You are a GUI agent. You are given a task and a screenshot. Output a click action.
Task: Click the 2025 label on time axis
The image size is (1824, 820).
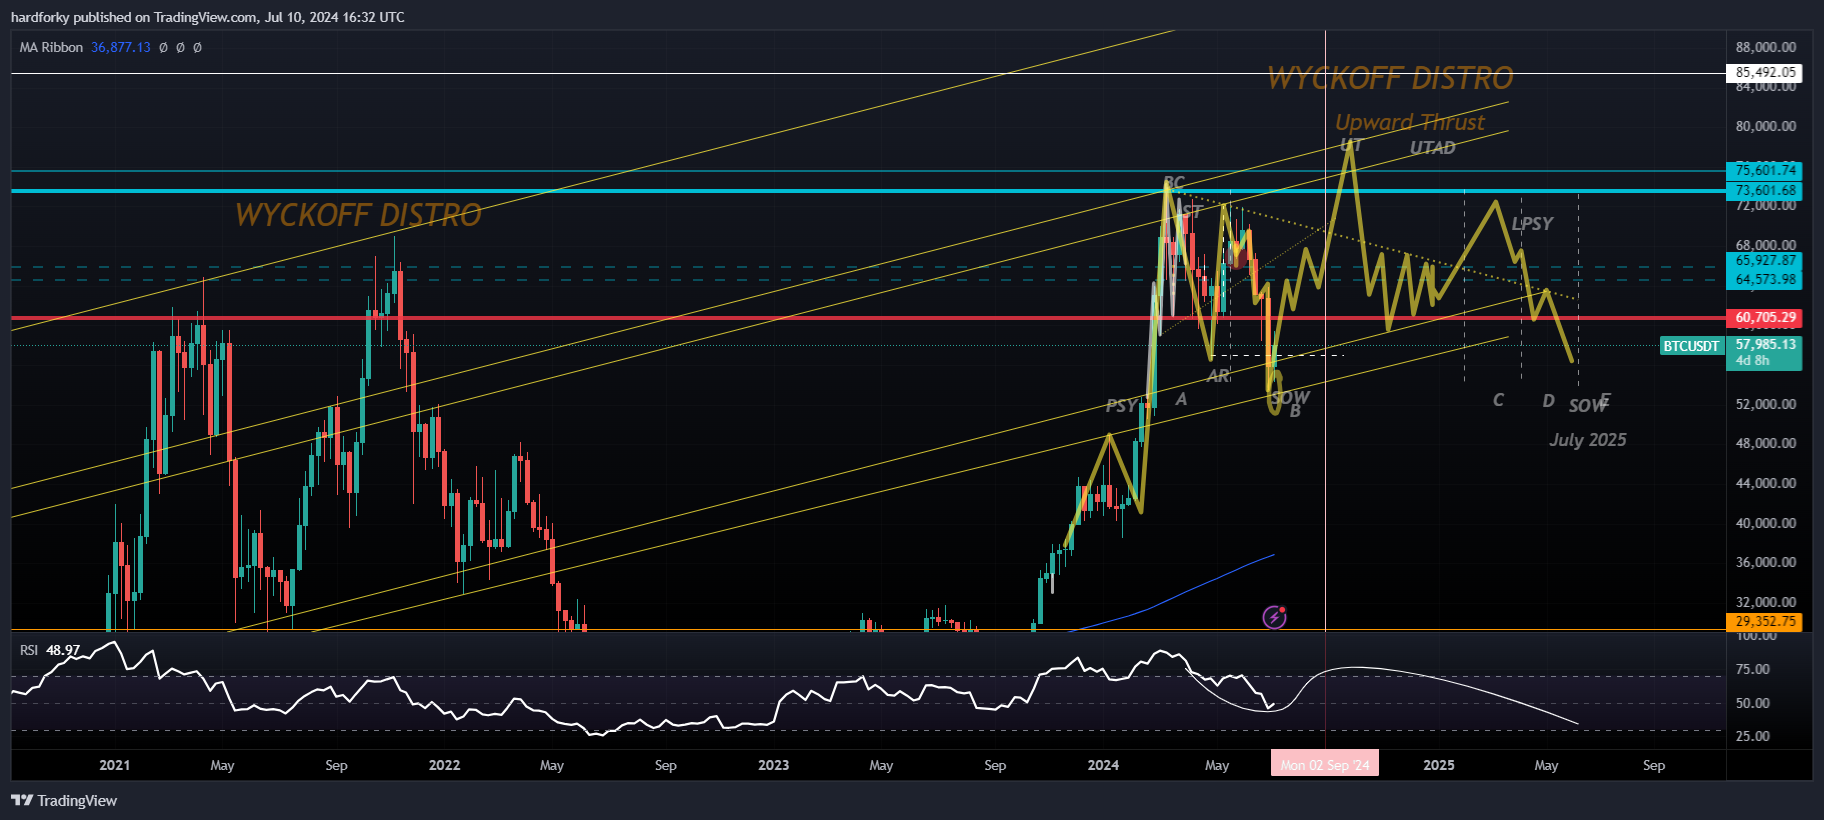[x=1438, y=765]
